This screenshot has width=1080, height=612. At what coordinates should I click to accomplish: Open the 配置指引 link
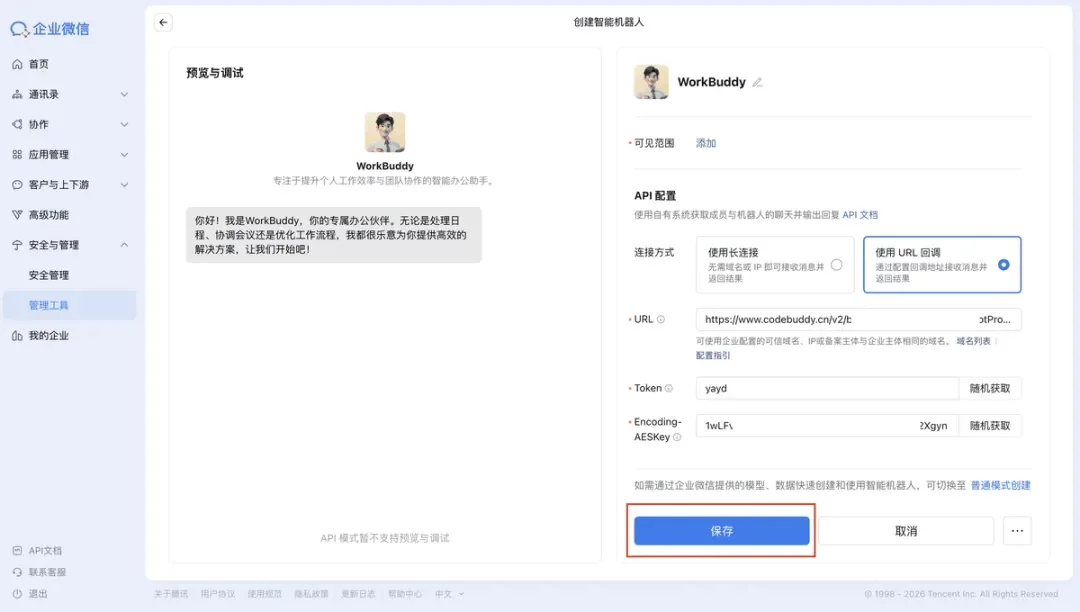(x=713, y=355)
